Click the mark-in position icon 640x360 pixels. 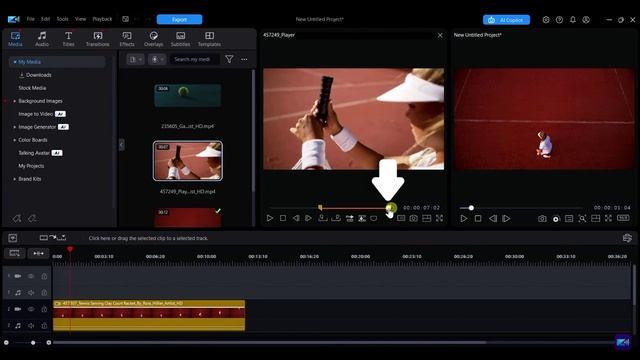pos(322,218)
